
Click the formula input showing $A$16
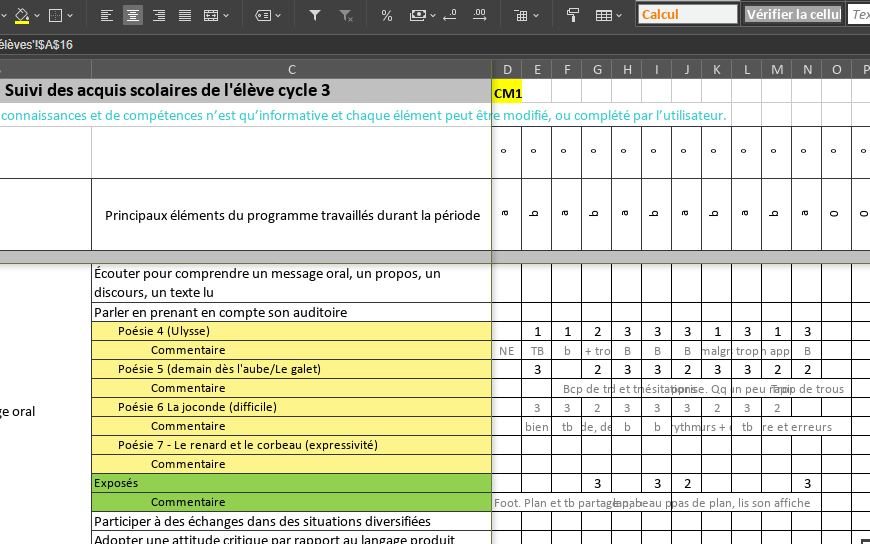(x=435, y=44)
